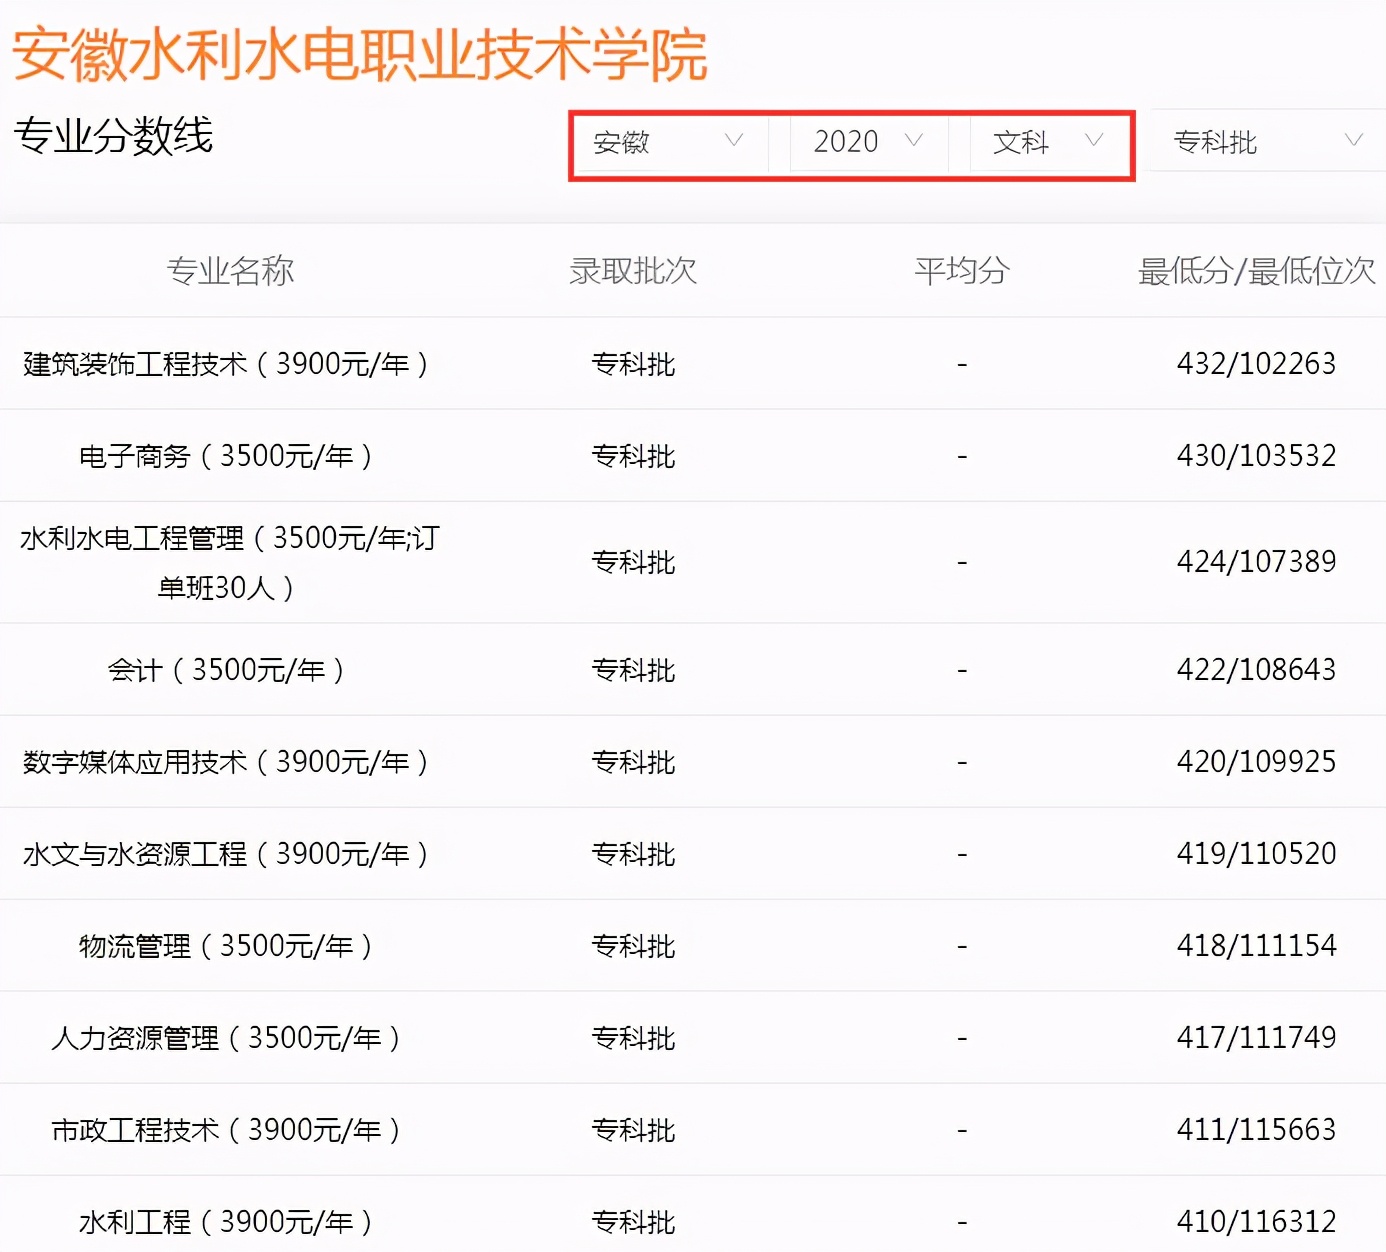1386x1252 pixels.
Task: Select the 专业名称 column header
Action: click(x=232, y=270)
